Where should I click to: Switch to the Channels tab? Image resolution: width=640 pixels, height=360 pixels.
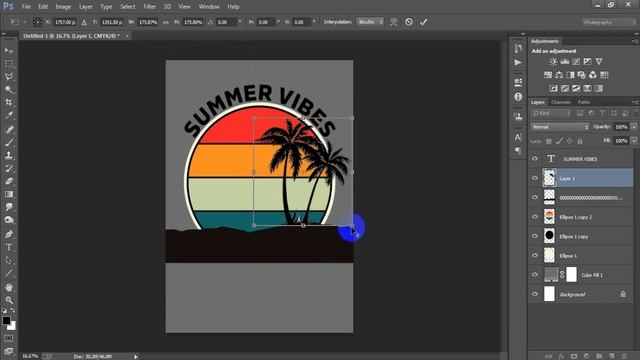click(561, 102)
